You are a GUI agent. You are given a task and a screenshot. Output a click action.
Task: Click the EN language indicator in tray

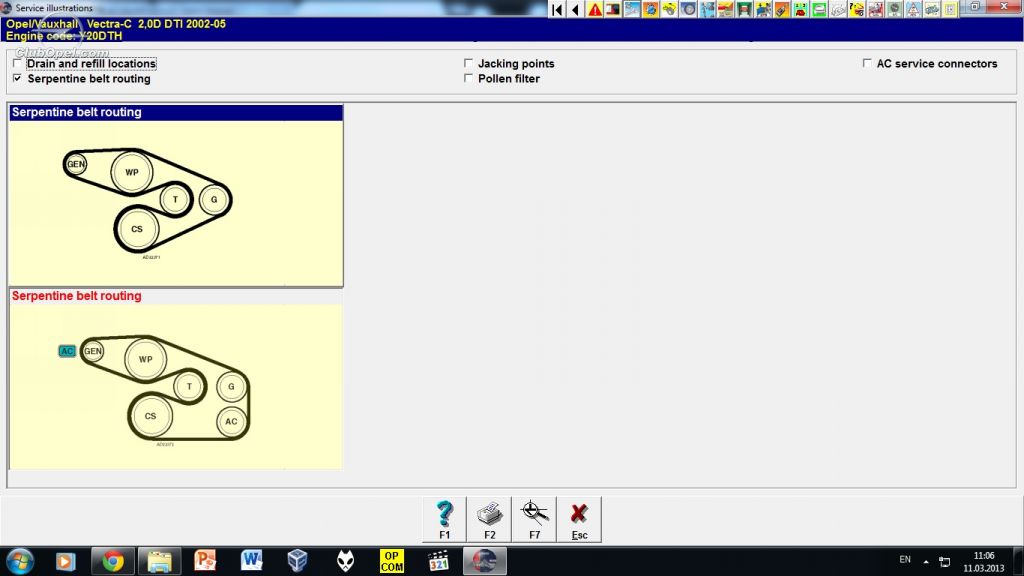click(x=905, y=560)
